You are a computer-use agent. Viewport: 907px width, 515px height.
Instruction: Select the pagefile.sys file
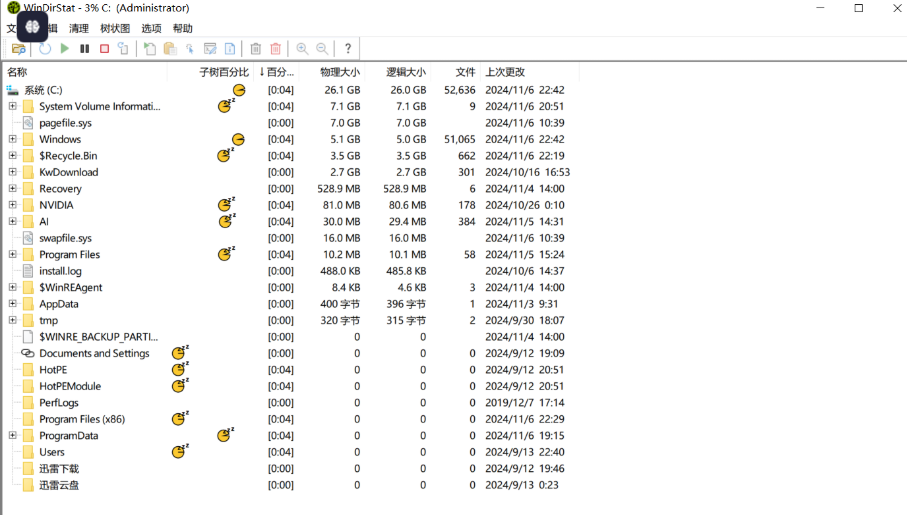(65, 123)
